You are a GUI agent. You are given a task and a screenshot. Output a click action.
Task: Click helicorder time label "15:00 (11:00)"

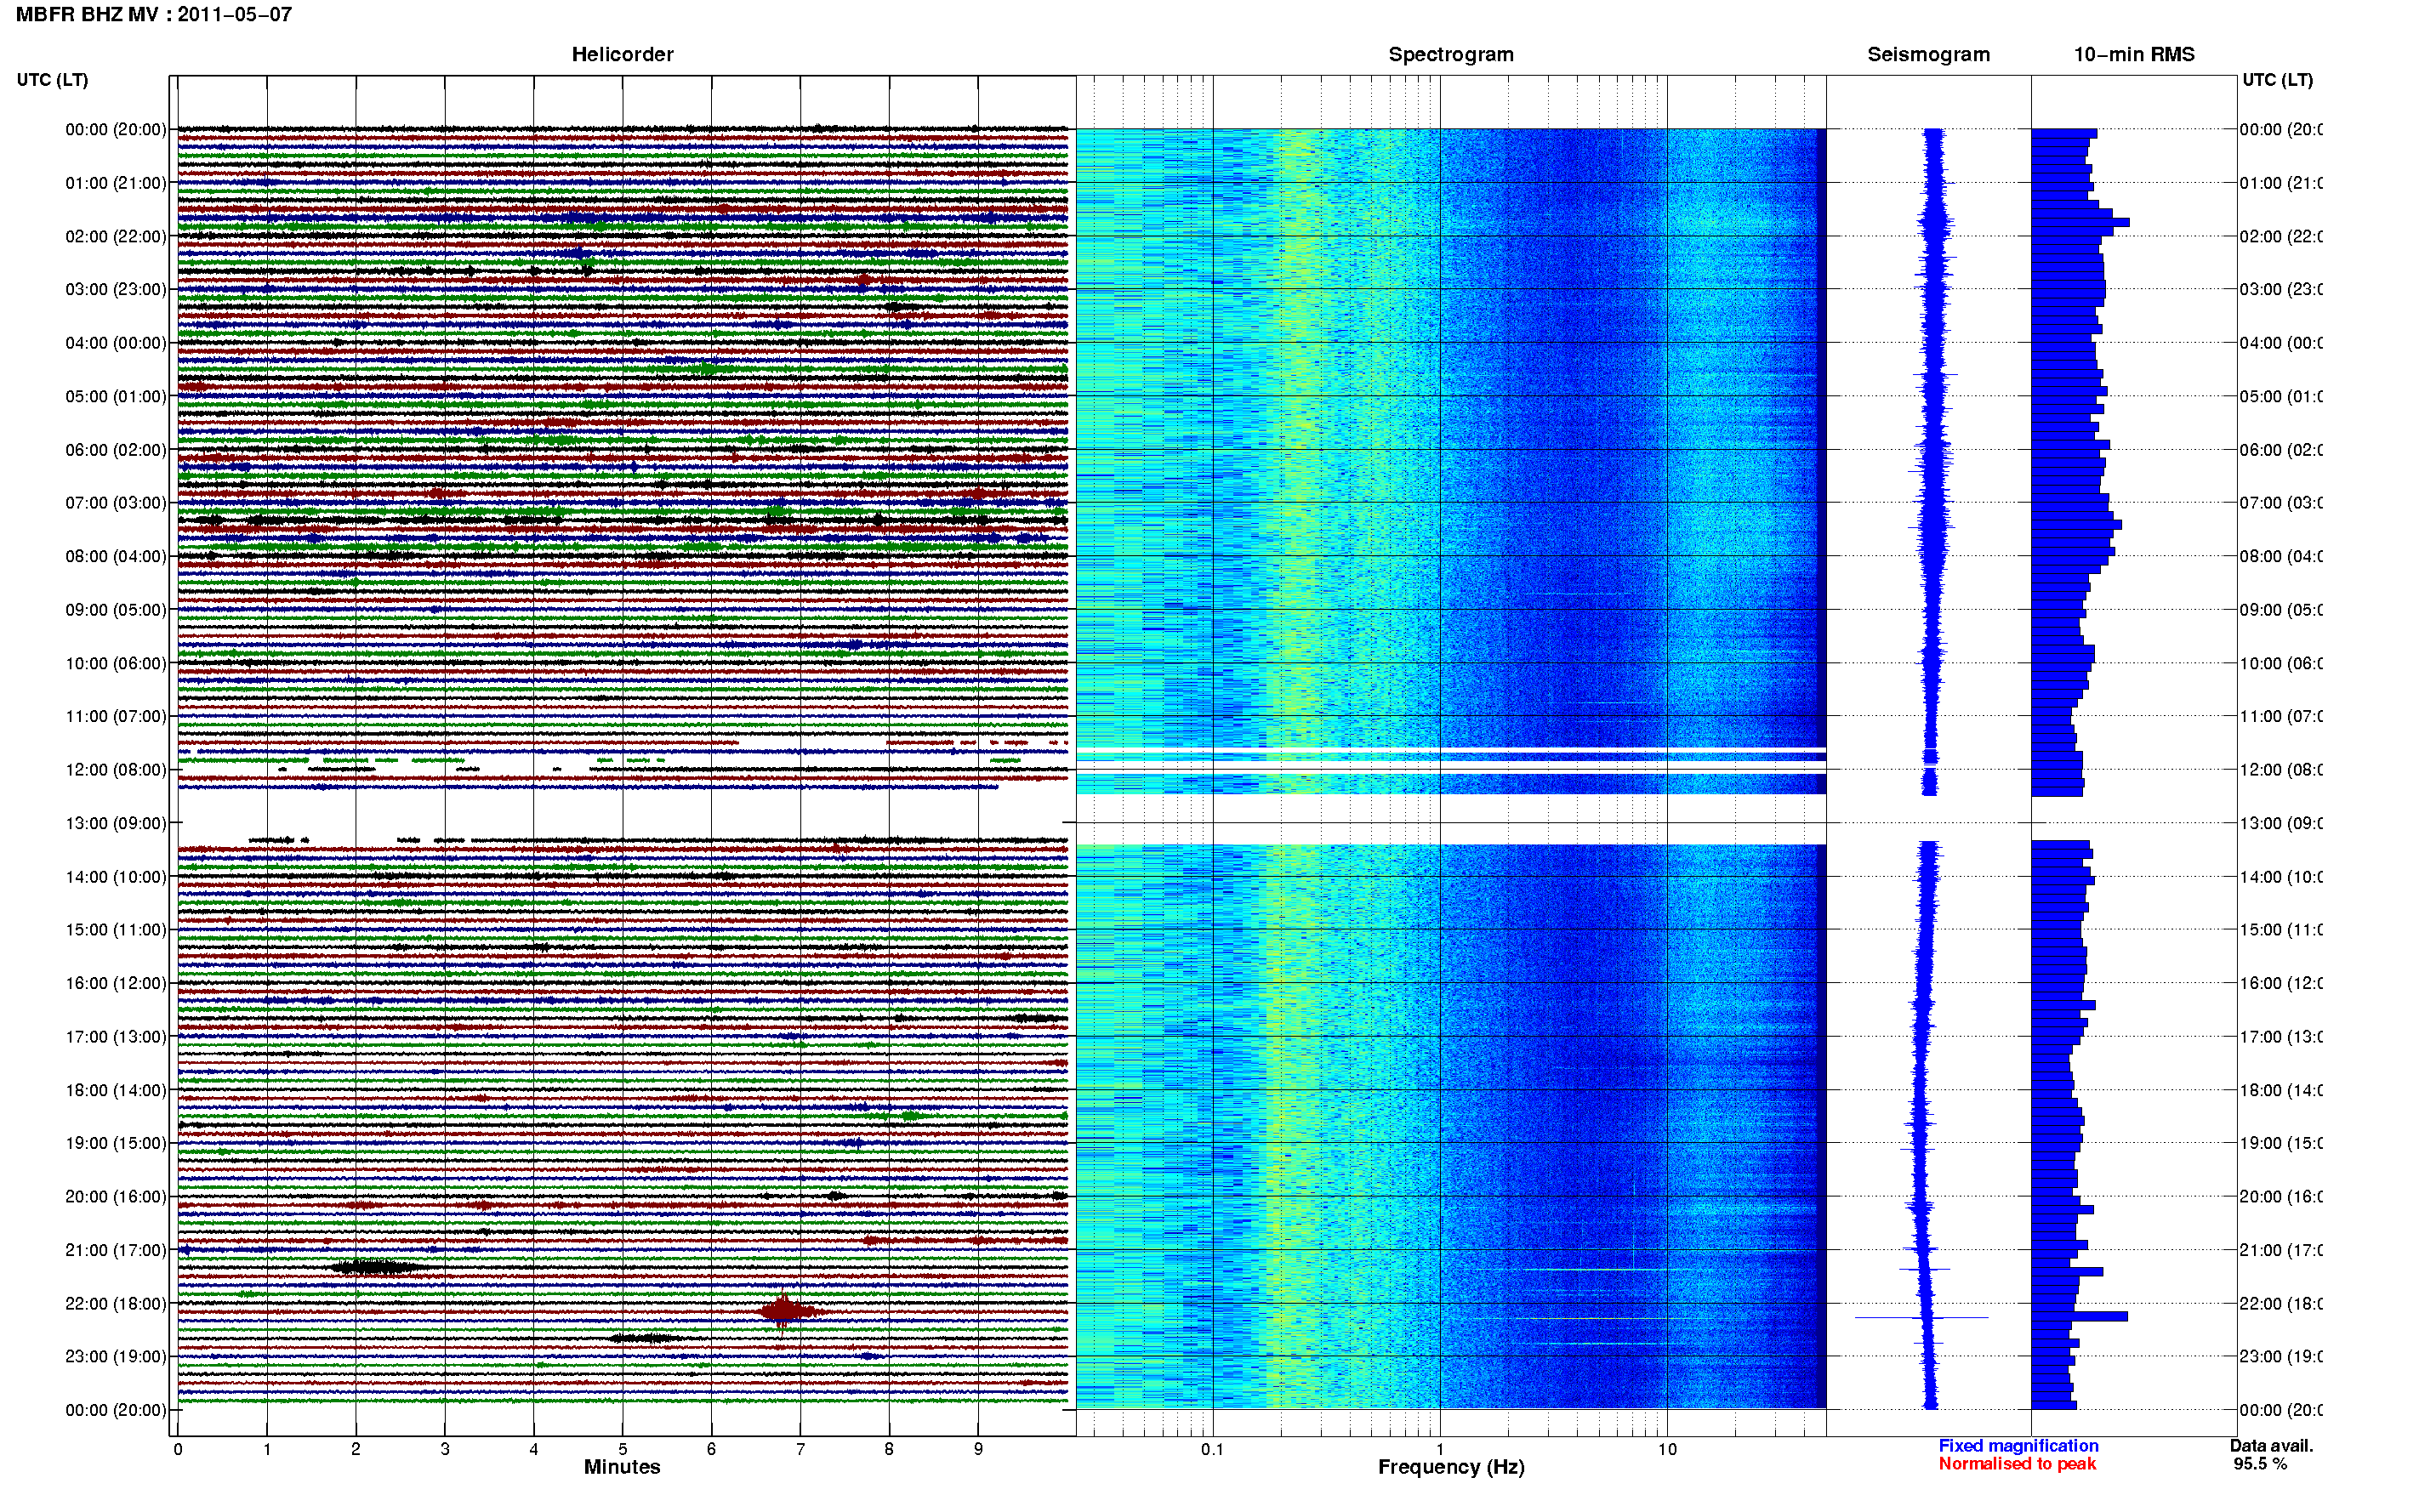pyautogui.click(x=116, y=930)
